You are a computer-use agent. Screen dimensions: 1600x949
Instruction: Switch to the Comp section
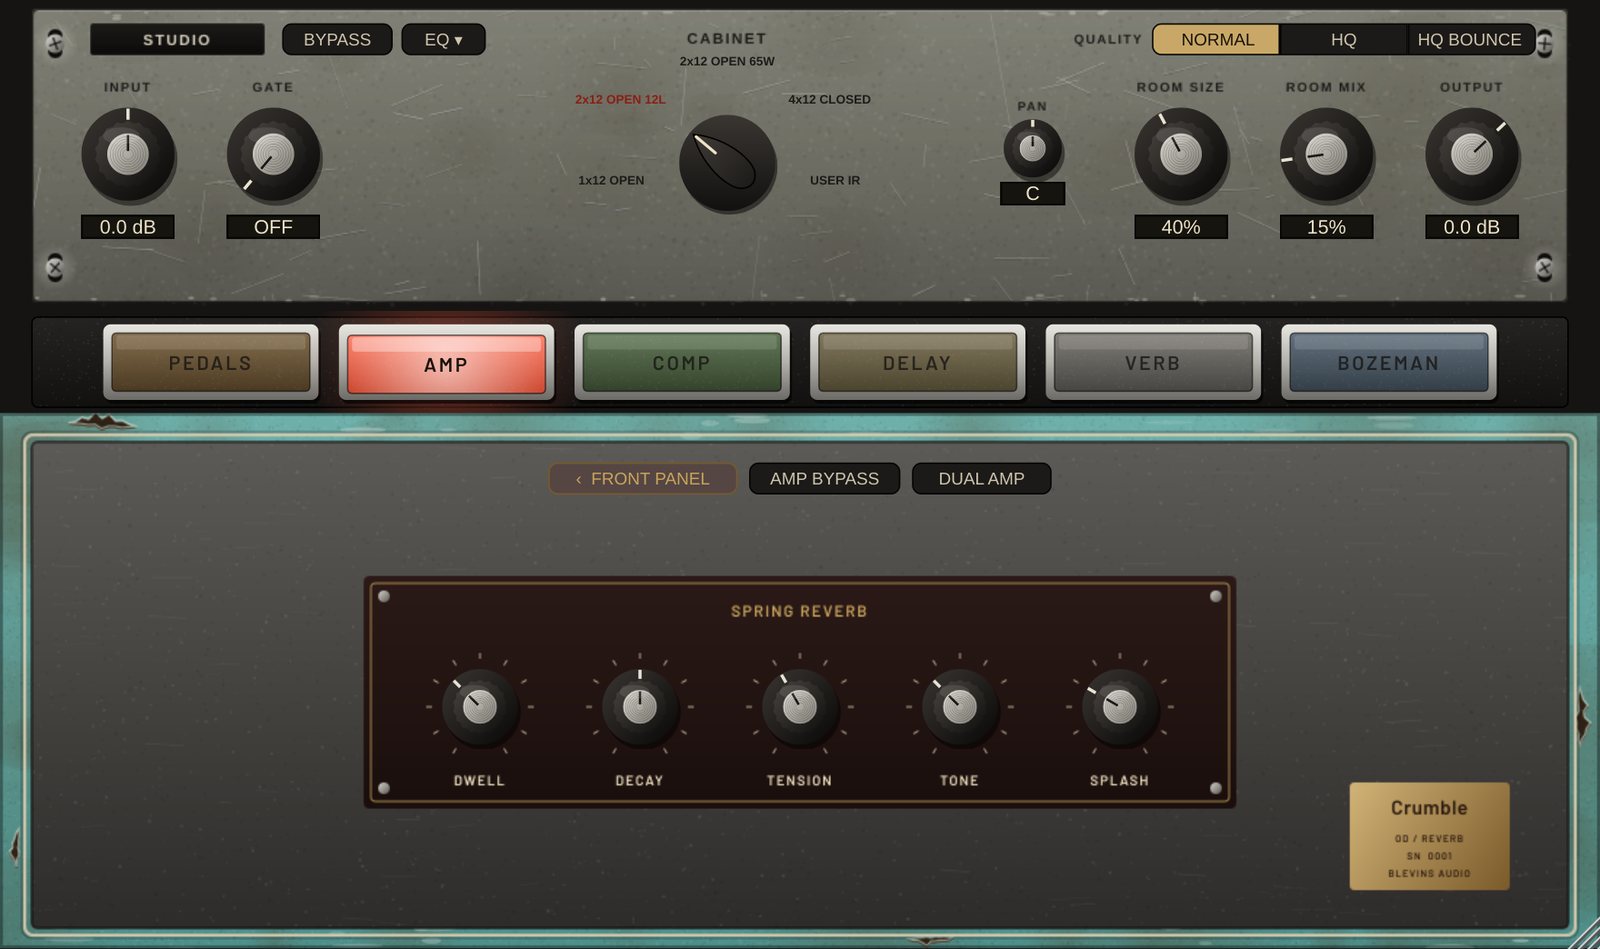(682, 363)
